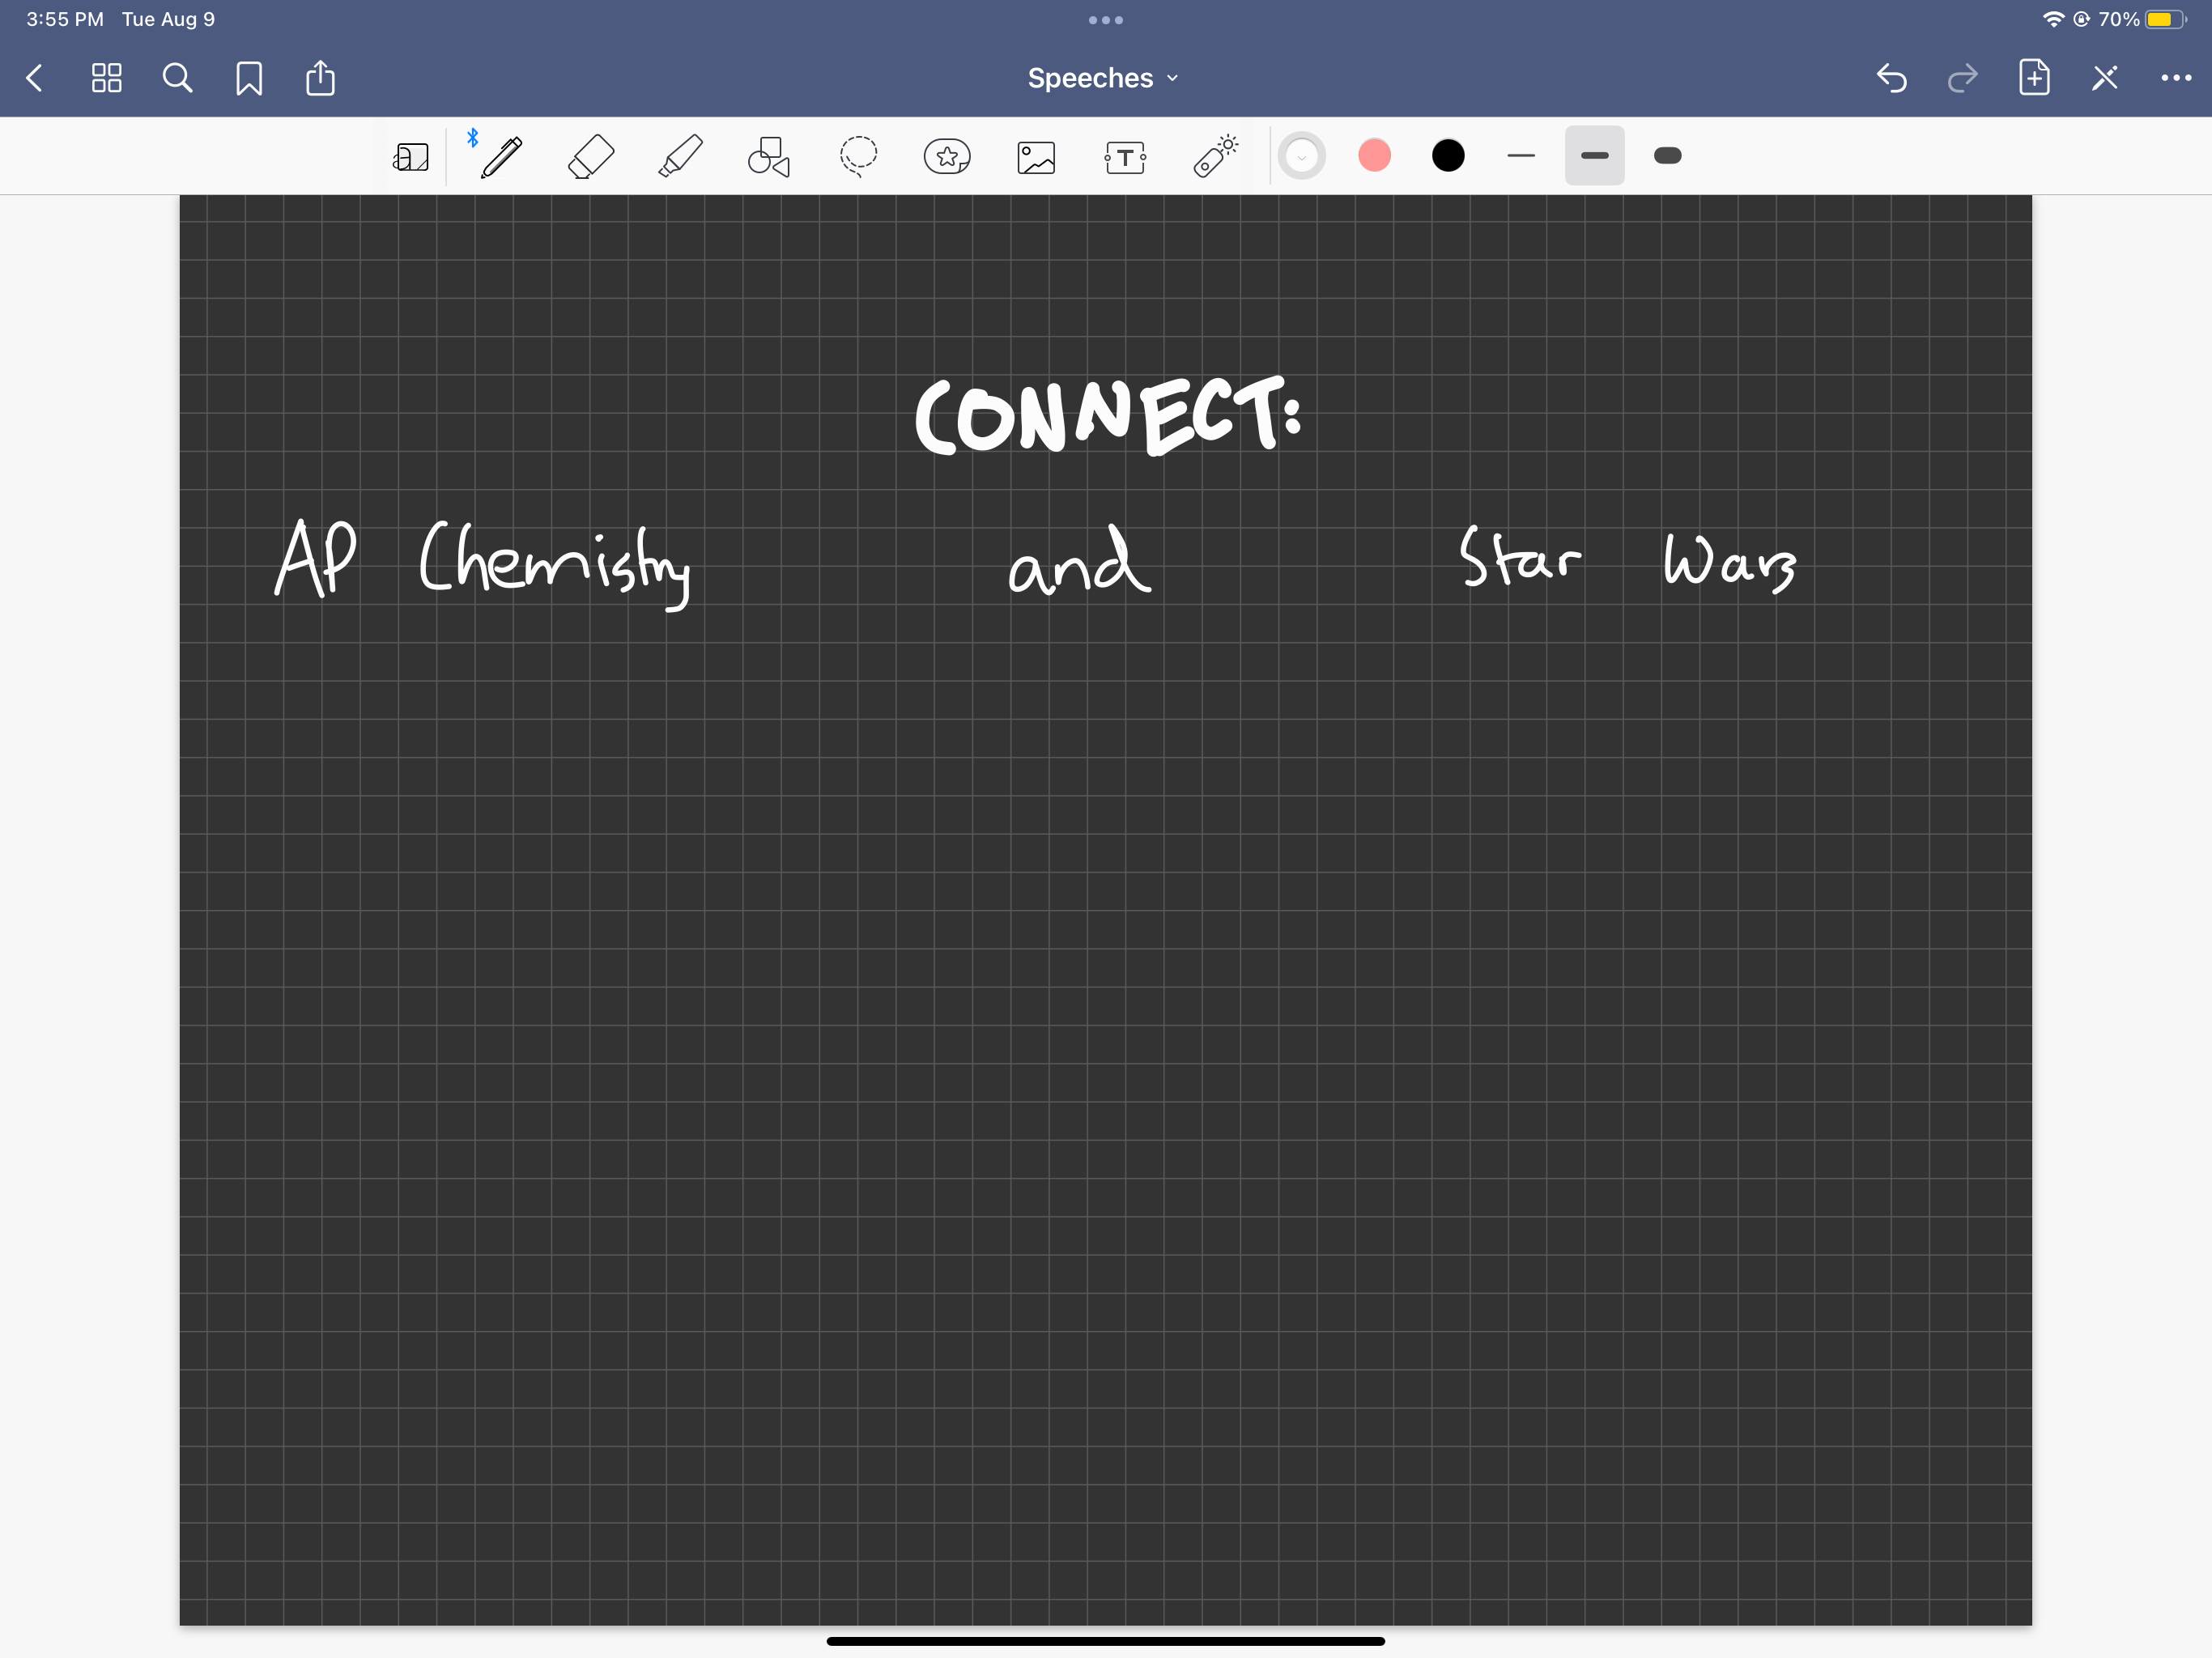This screenshot has width=2212, height=1658.
Task: Go back with the left chevron
Action: point(35,78)
